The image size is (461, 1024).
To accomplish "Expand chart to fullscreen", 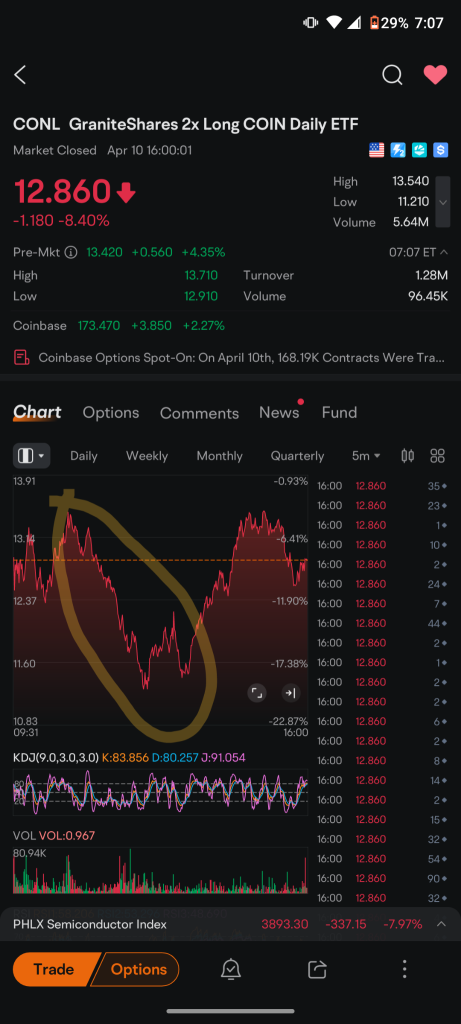I will pos(257,693).
